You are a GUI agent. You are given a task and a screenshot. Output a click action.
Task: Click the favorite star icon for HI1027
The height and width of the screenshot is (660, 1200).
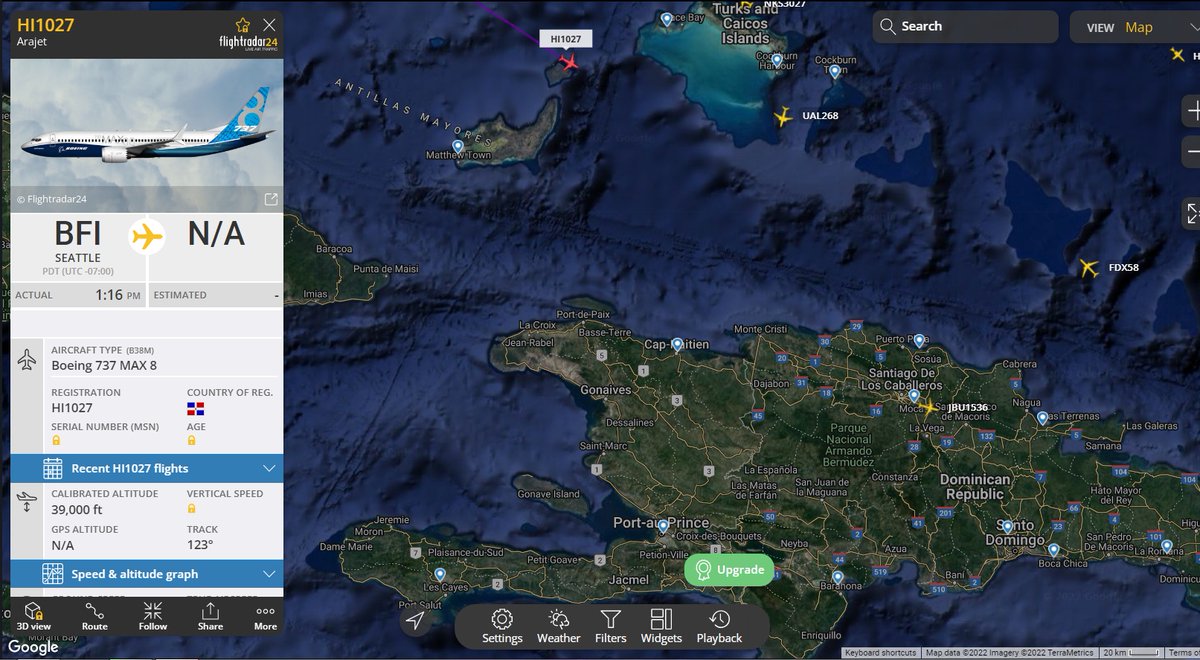(x=243, y=25)
